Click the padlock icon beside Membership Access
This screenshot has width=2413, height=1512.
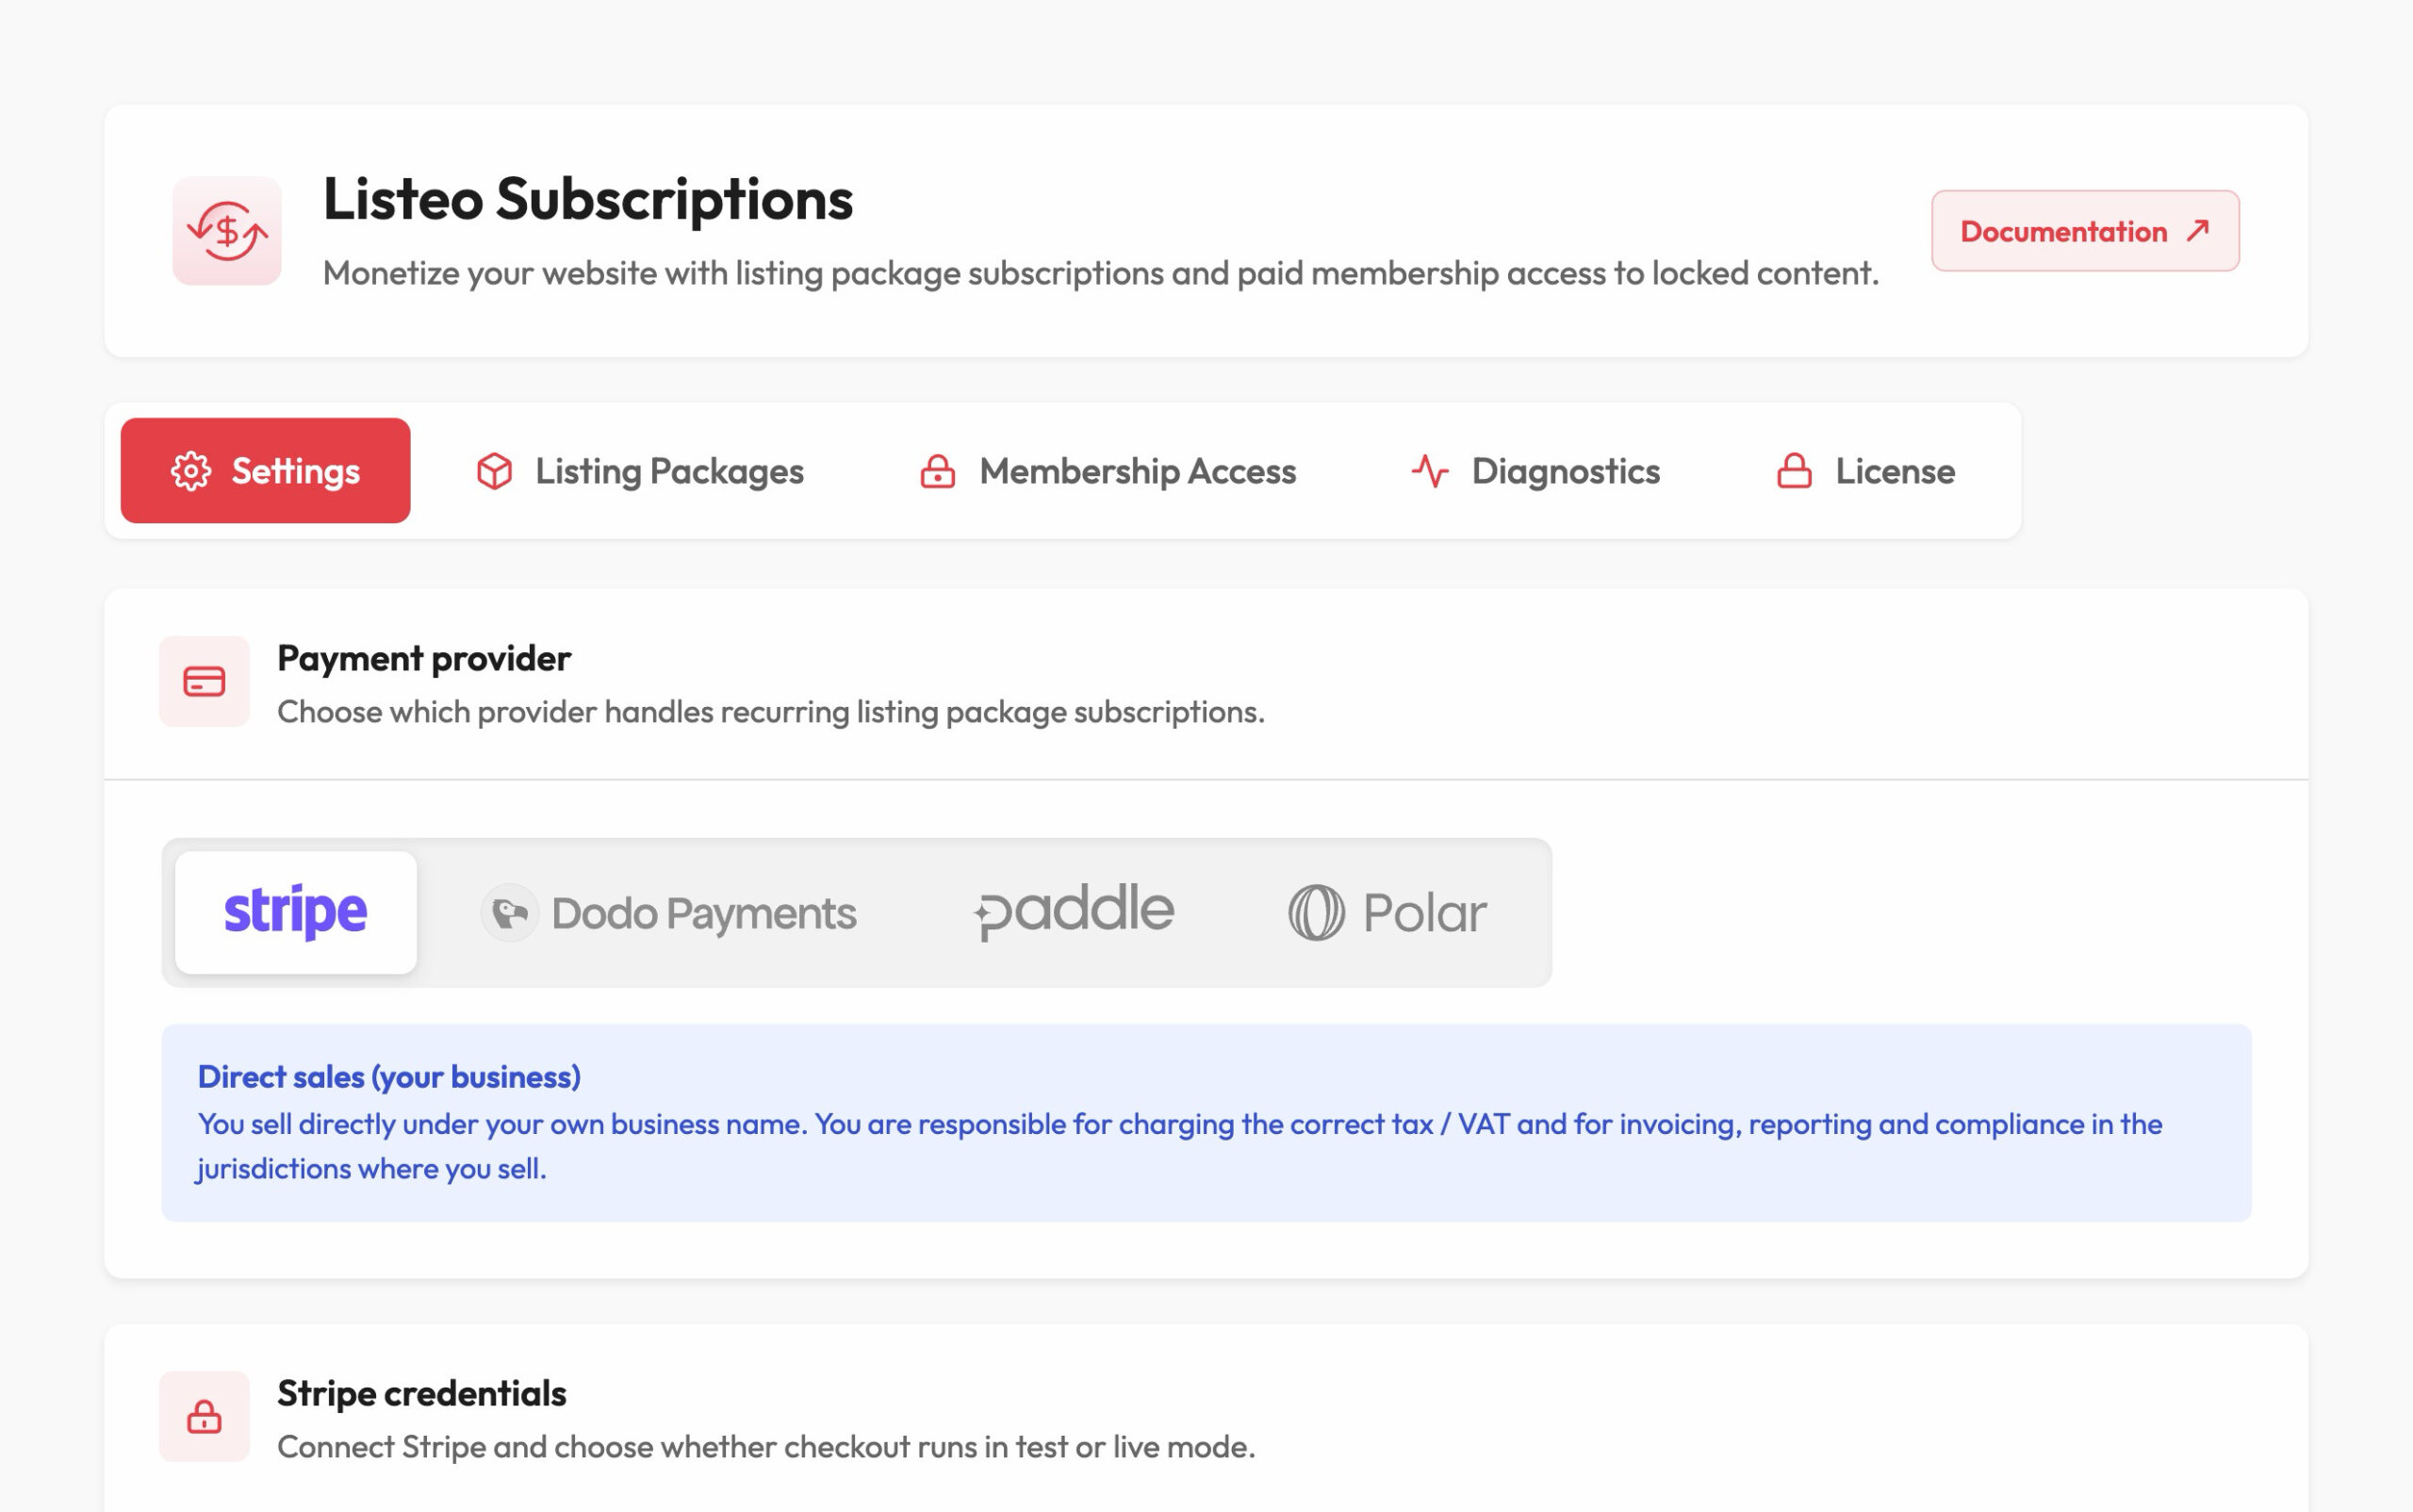937,471
